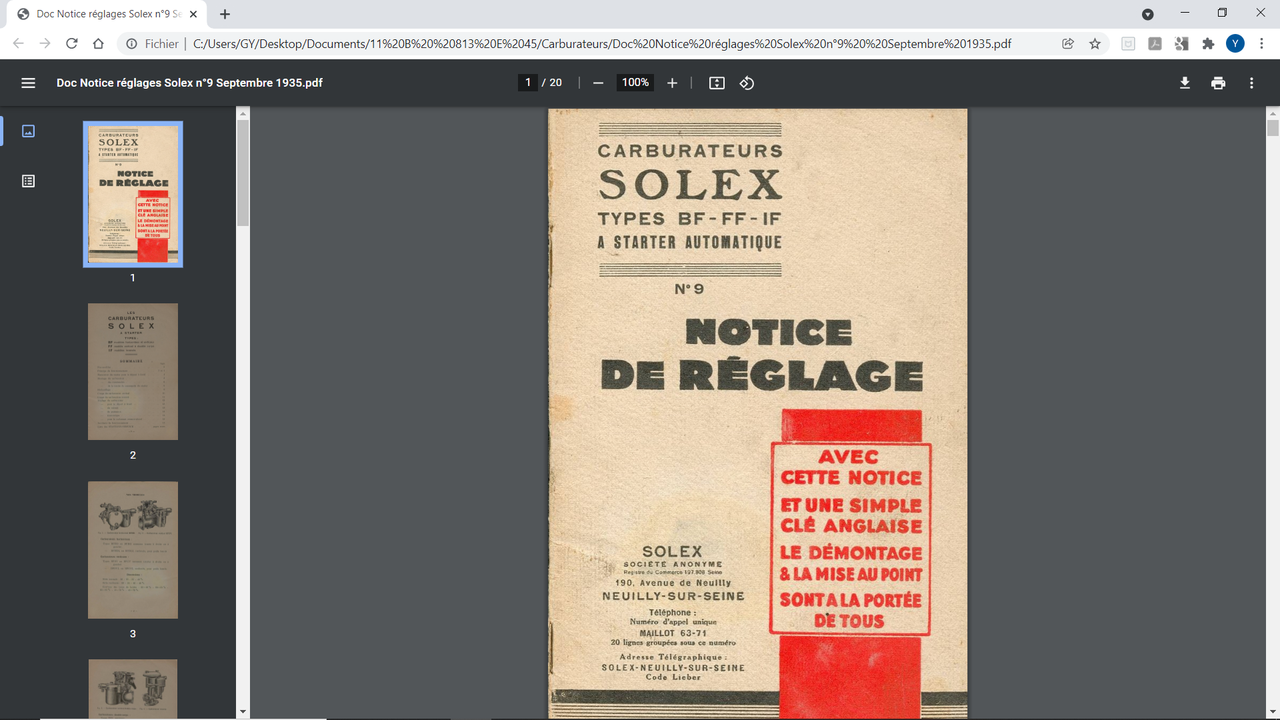The height and width of the screenshot is (720, 1280).
Task: Go forward in browser history
Action: coord(45,44)
